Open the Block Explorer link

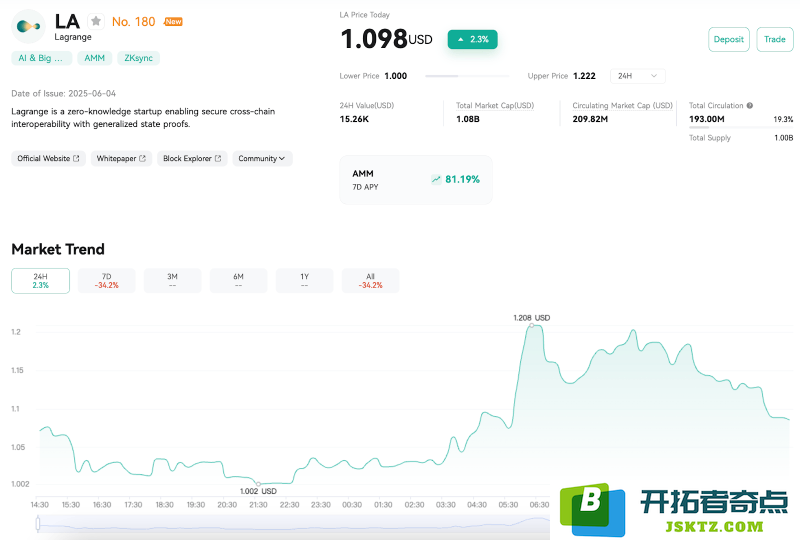[x=192, y=158]
